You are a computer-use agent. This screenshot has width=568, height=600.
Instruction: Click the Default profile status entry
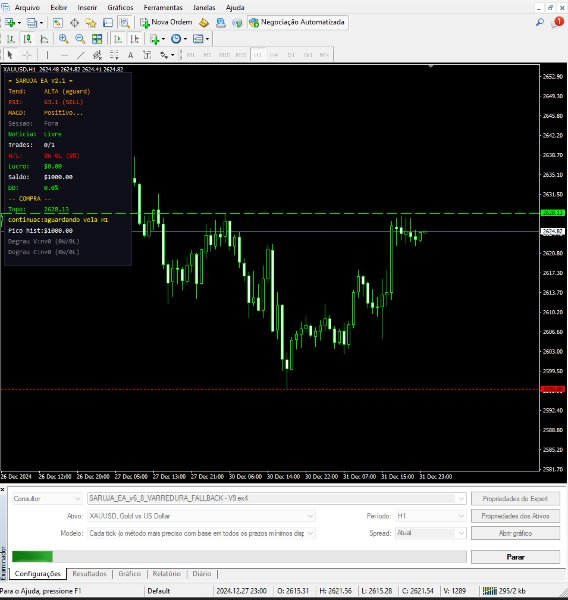click(x=158, y=591)
